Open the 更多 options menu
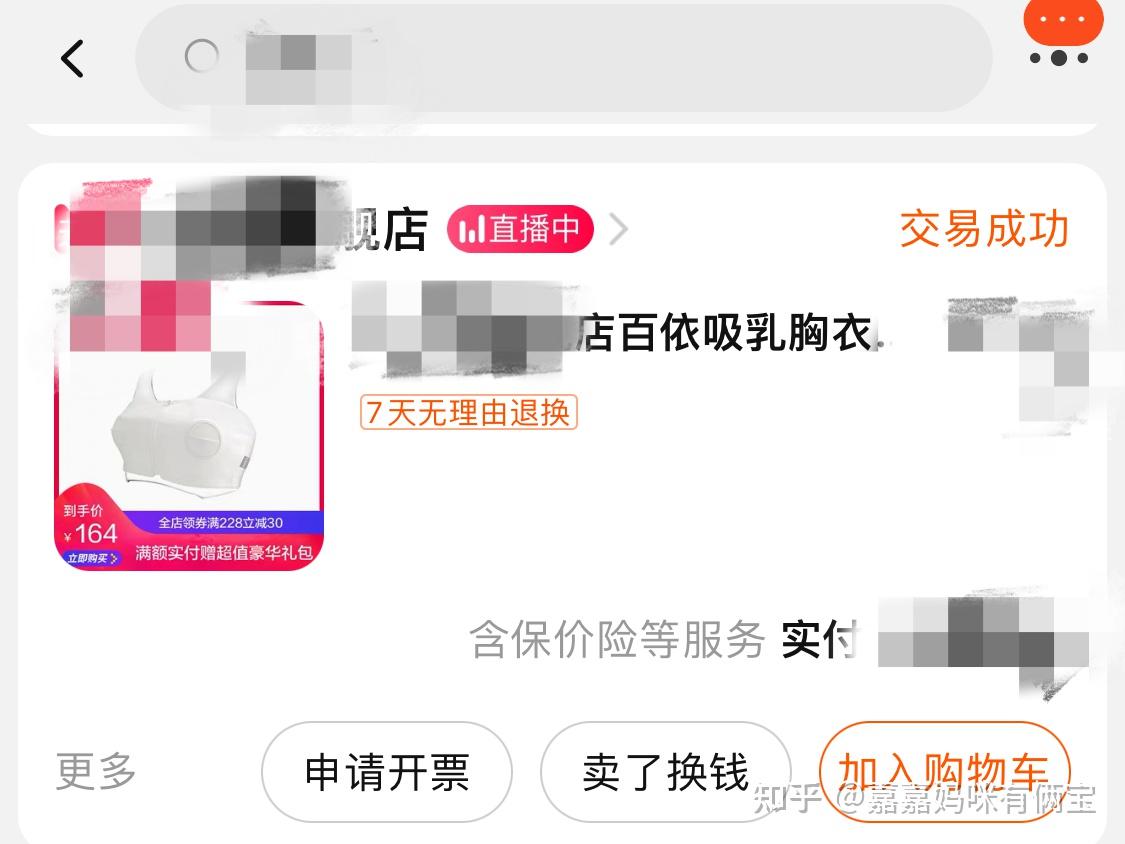 click(x=96, y=772)
